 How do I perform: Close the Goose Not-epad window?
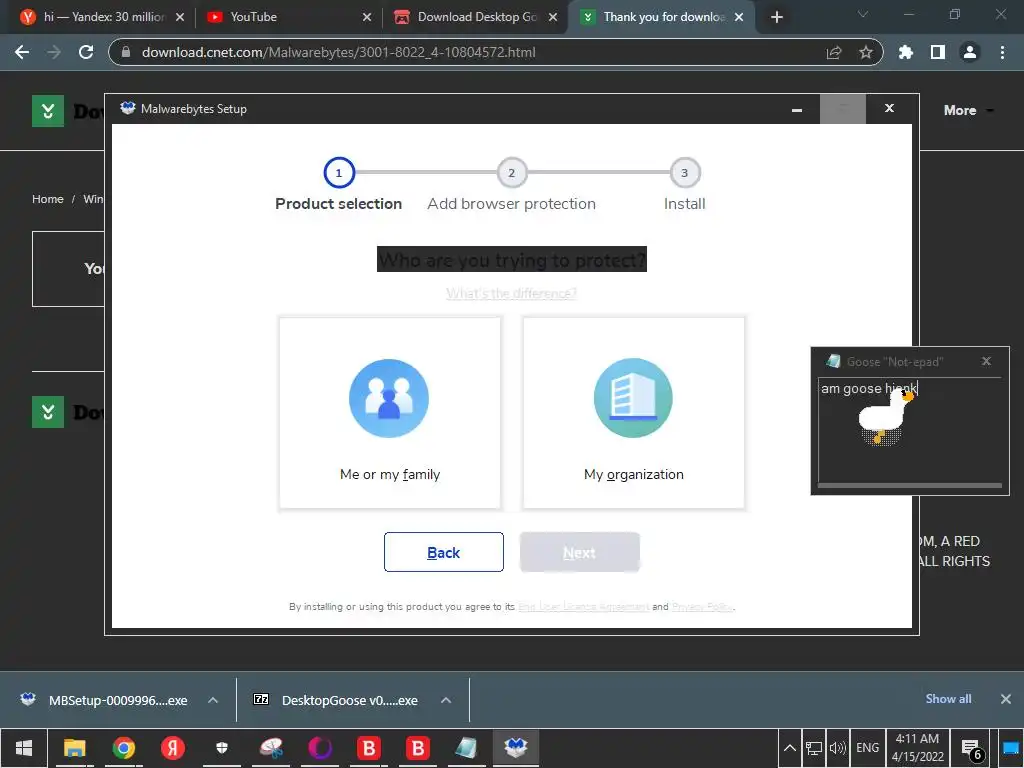986,361
